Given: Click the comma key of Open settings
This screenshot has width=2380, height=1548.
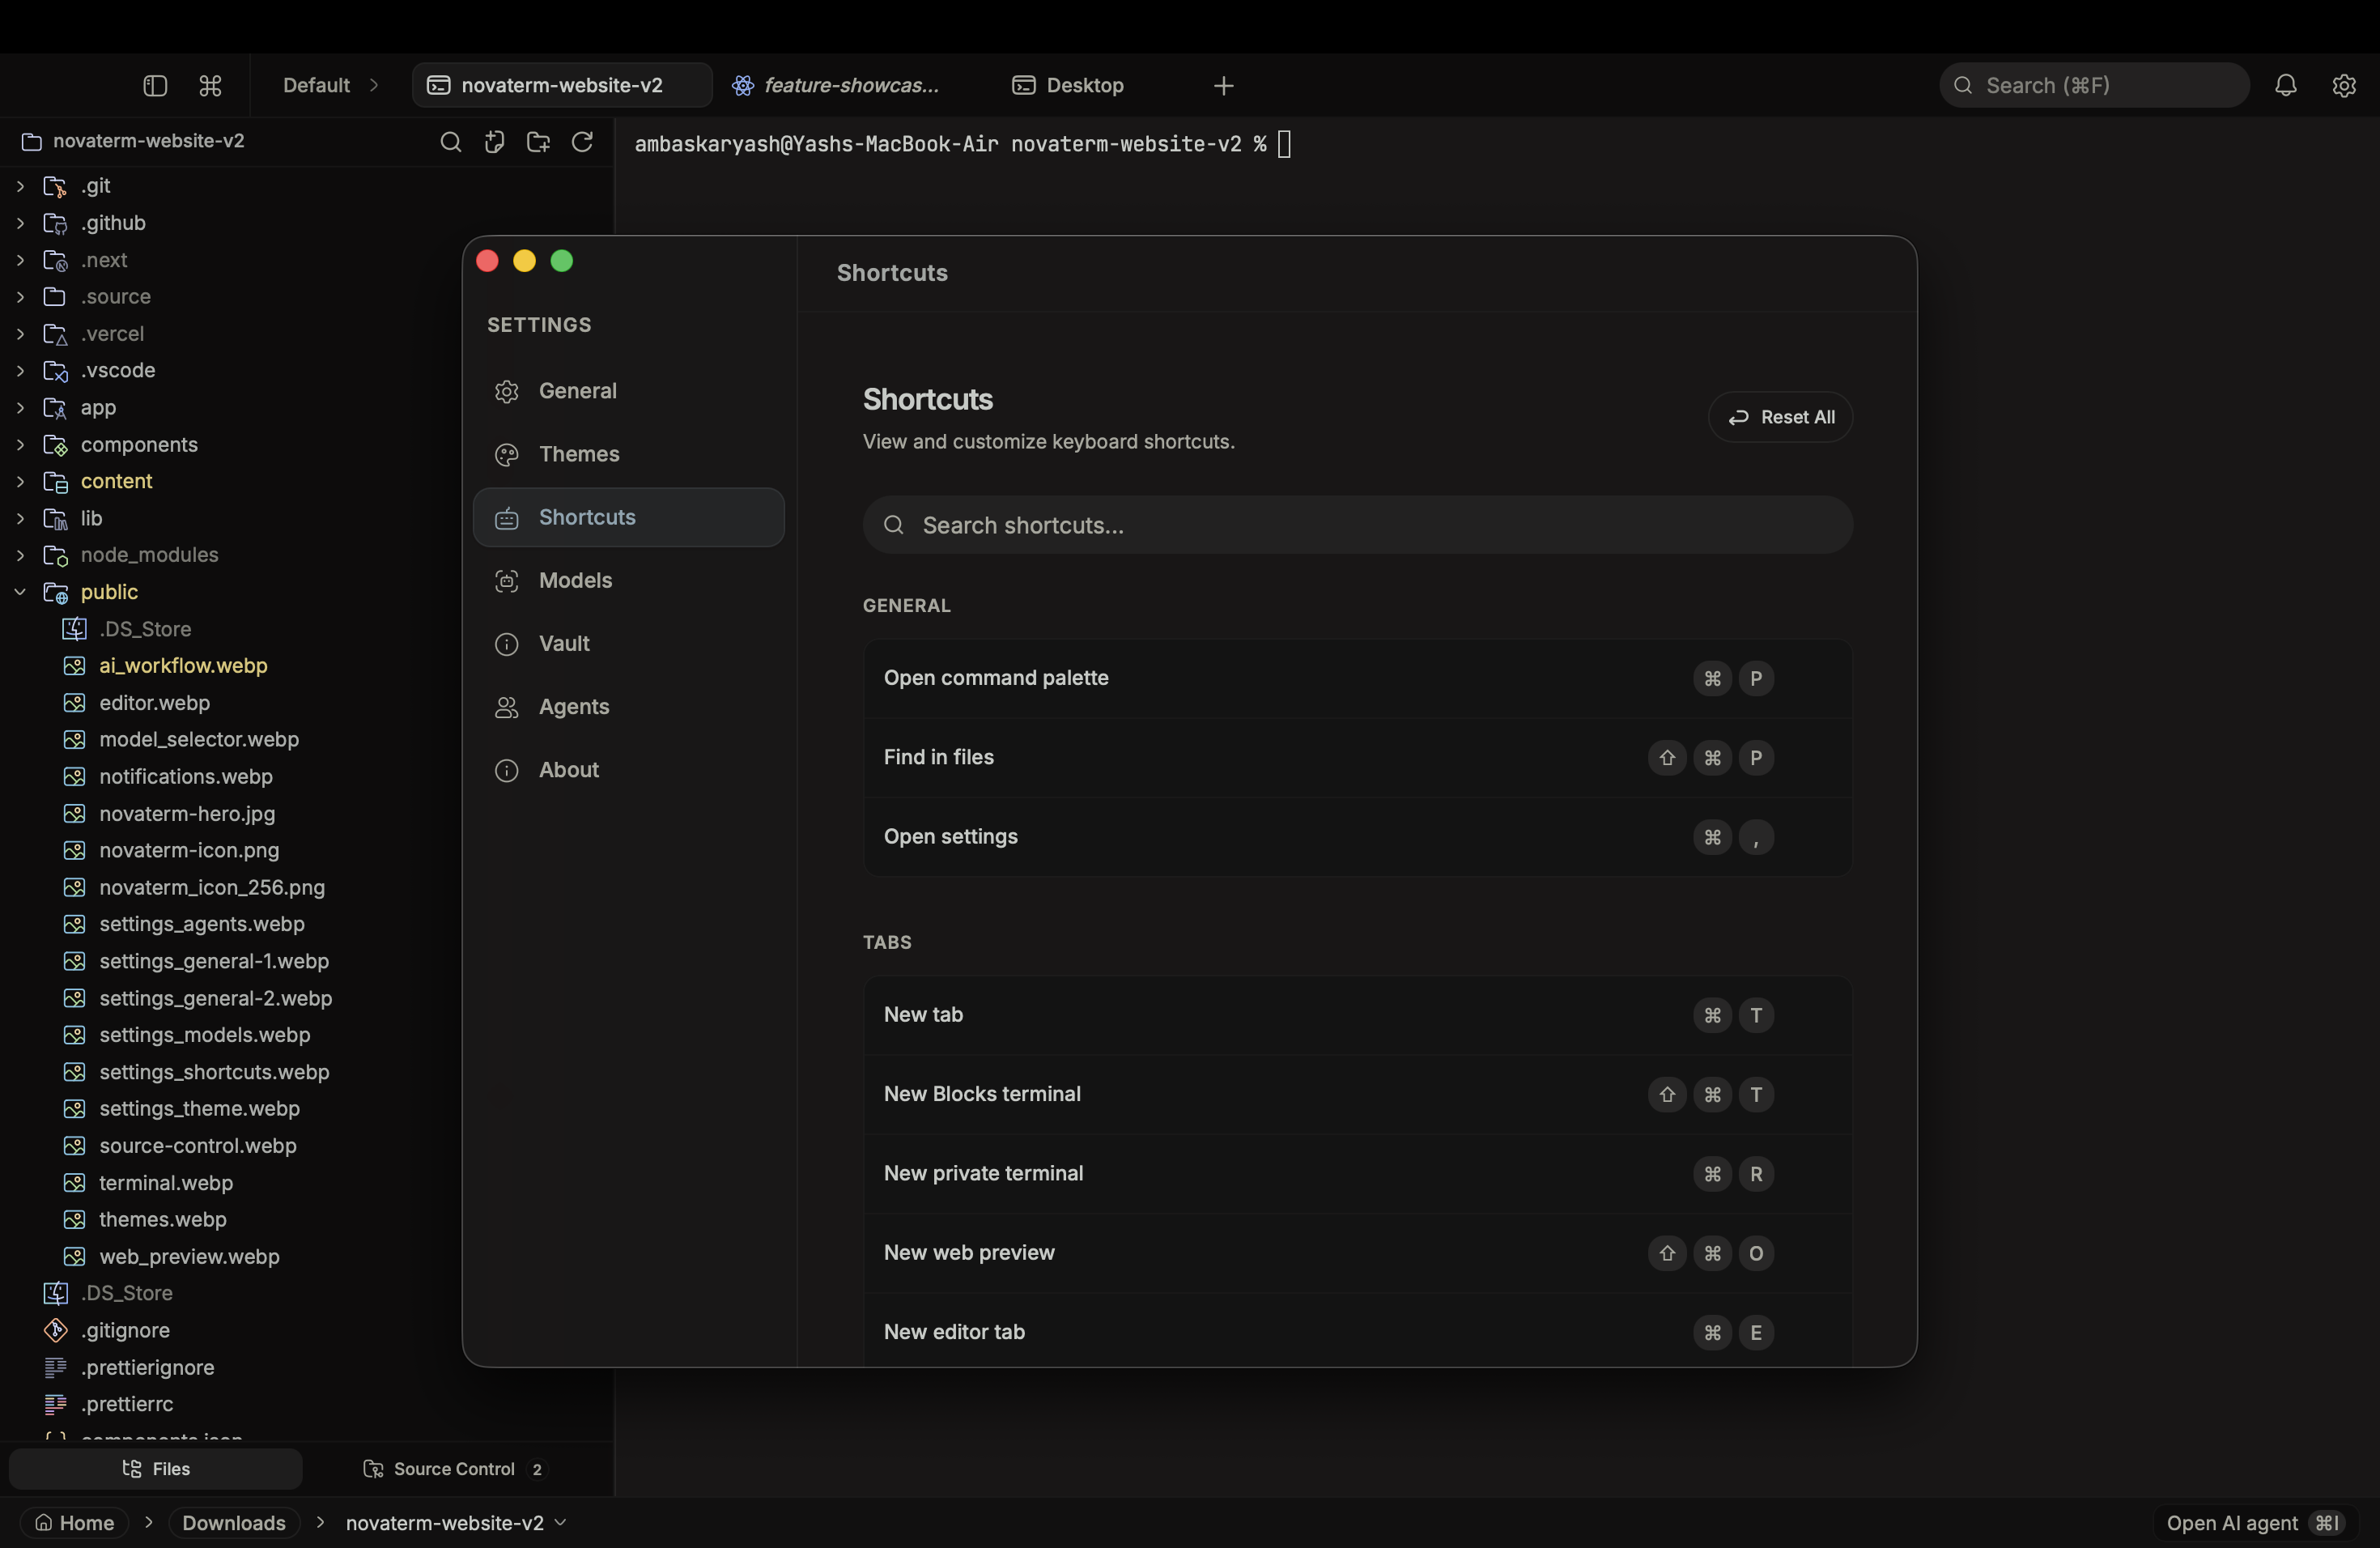Looking at the screenshot, I should tap(1756, 837).
